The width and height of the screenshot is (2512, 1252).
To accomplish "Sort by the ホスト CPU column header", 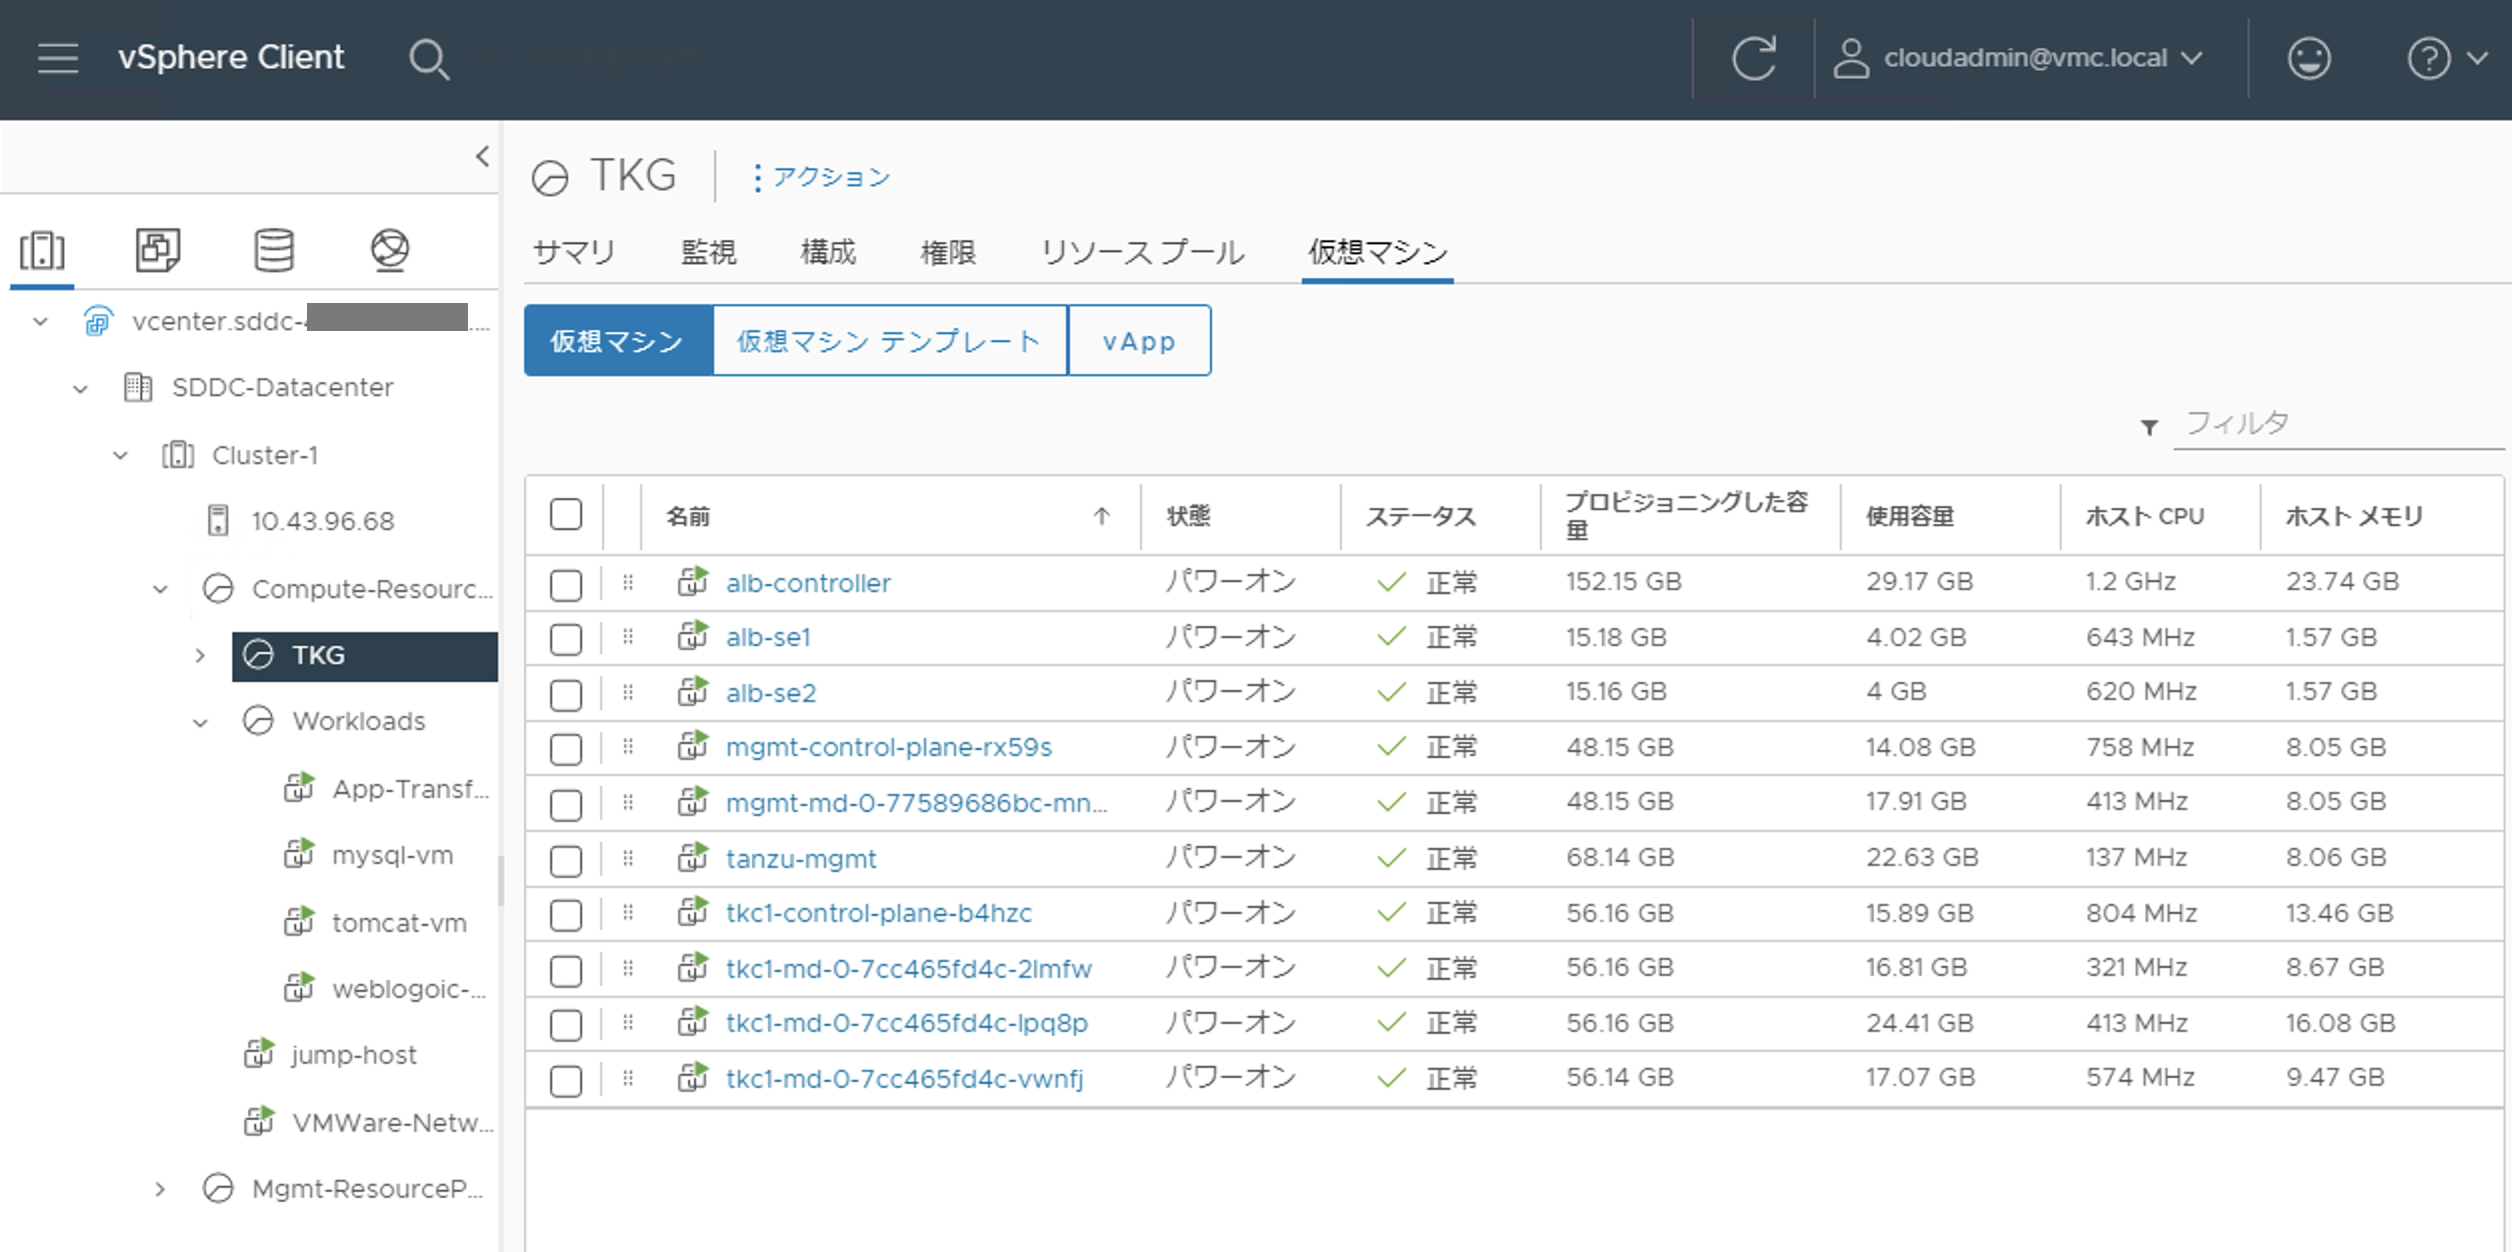I will [x=2144, y=516].
